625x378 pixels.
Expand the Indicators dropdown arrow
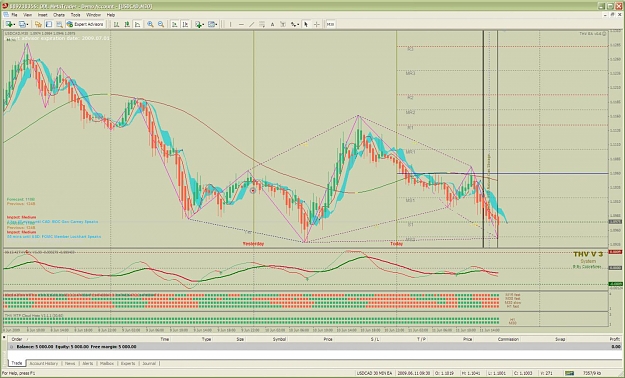point(203,24)
